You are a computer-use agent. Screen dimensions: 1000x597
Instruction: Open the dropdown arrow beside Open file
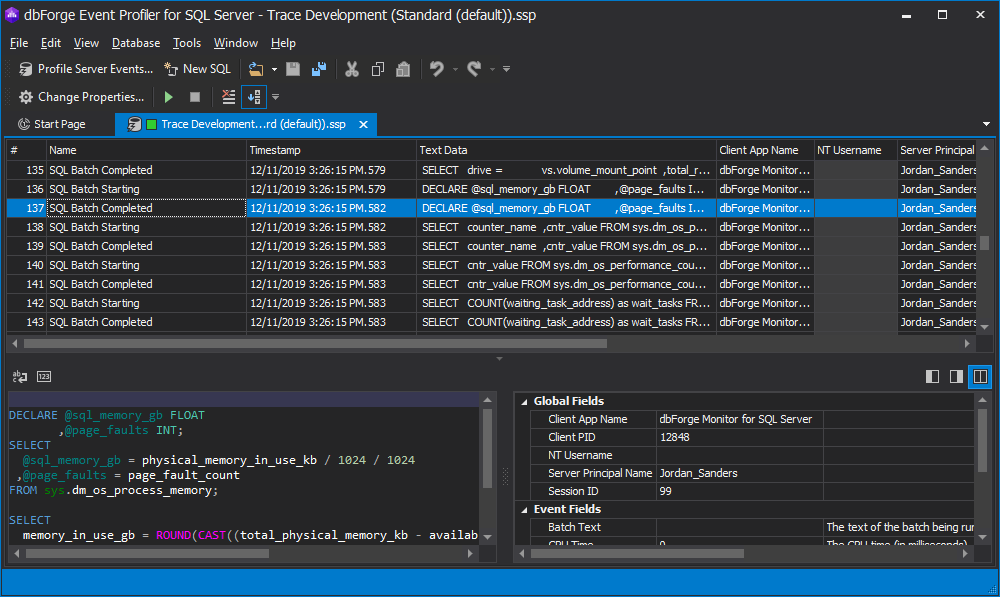(274, 69)
